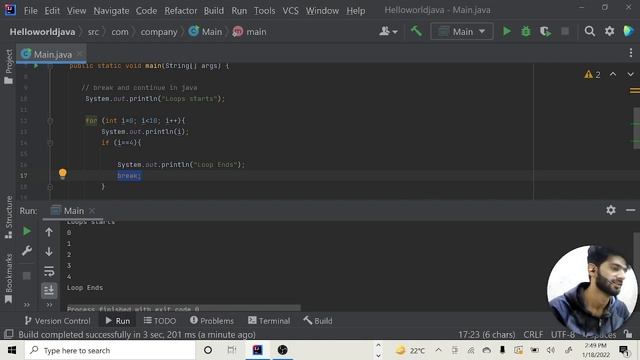Click UTF-8 encoding in status bar
Screen dimensions: 640x360
pyautogui.click(x=563, y=335)
